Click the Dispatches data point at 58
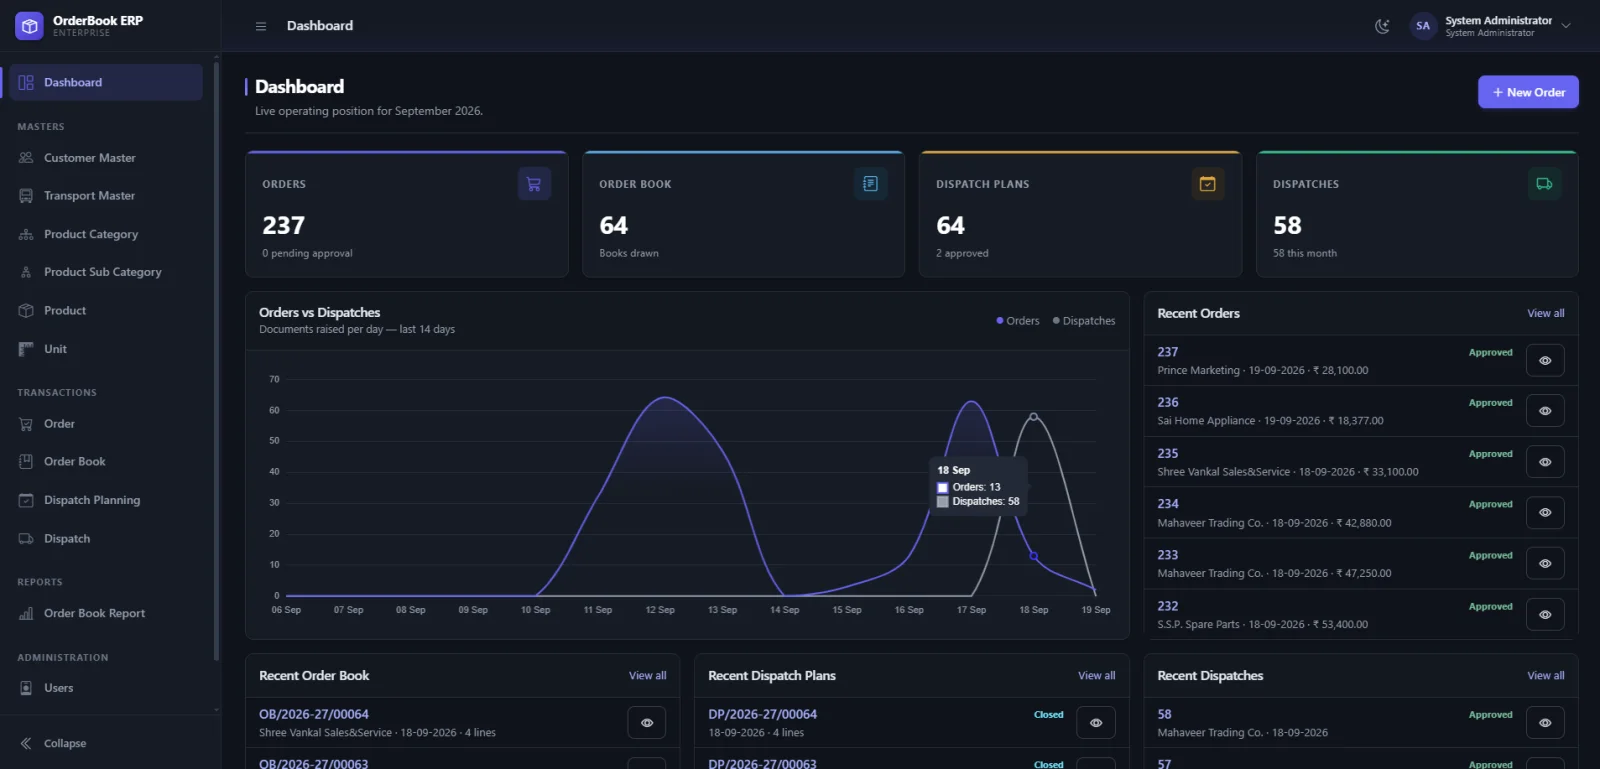The width and height of the screenshot is (1600, 769). (x=1034, y=417)
